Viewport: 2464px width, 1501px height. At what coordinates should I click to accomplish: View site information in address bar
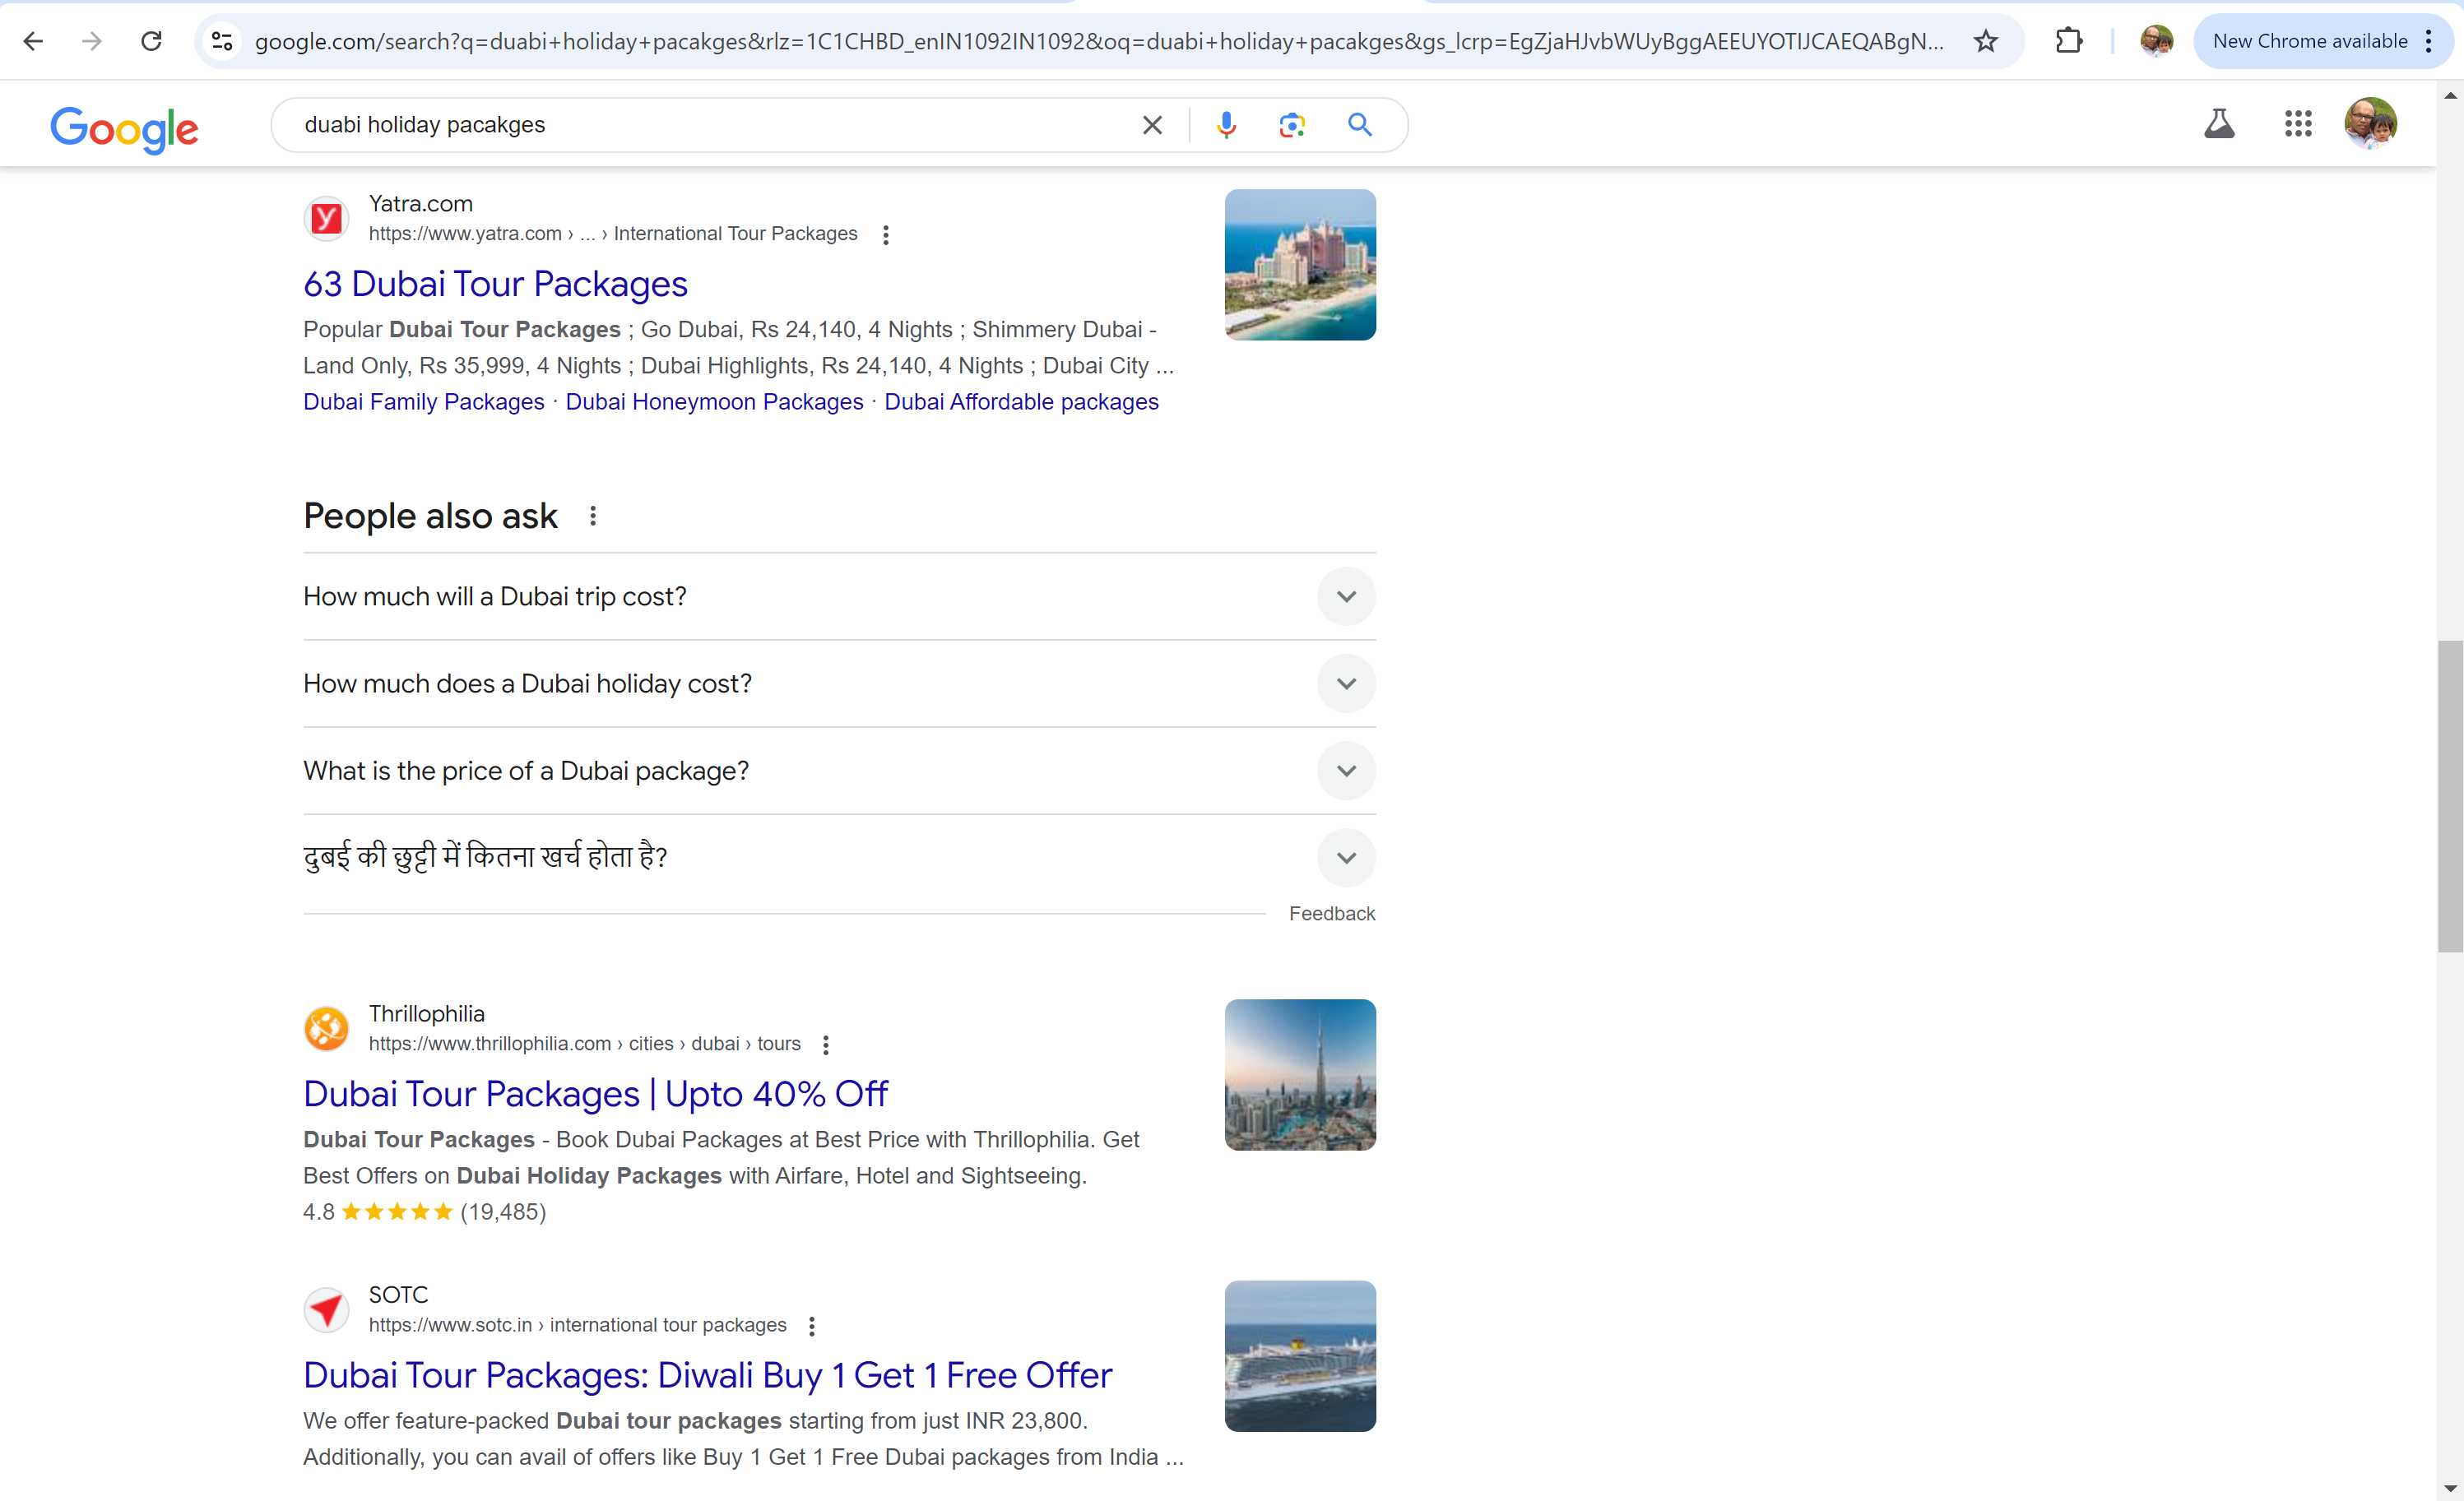pyautogui.click(x=222, y=41)
